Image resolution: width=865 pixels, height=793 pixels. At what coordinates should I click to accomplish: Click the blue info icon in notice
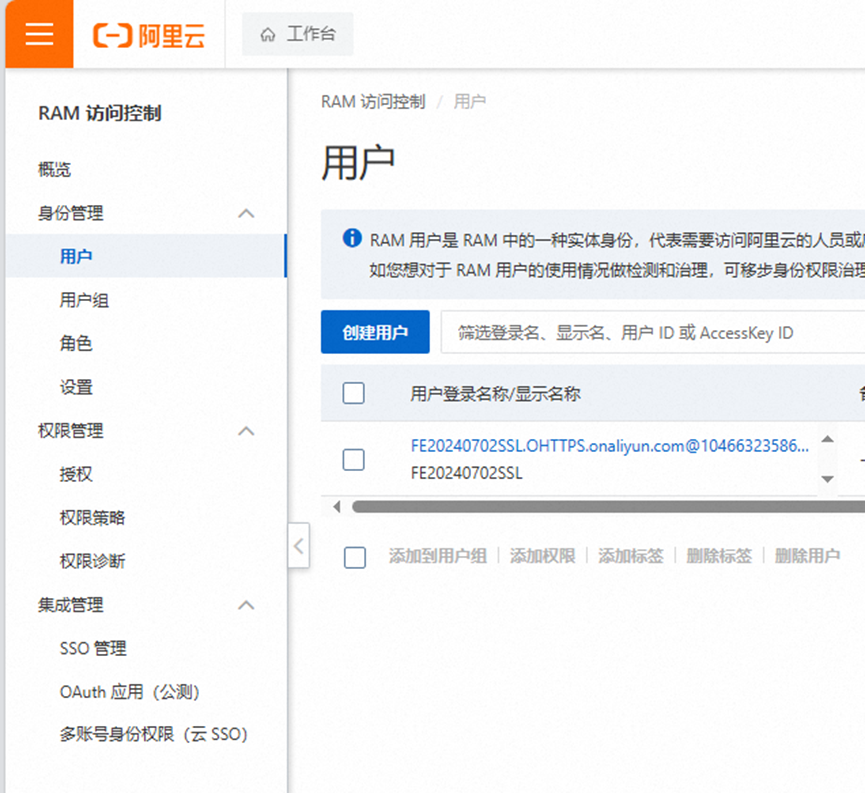[x=352, y=238]
